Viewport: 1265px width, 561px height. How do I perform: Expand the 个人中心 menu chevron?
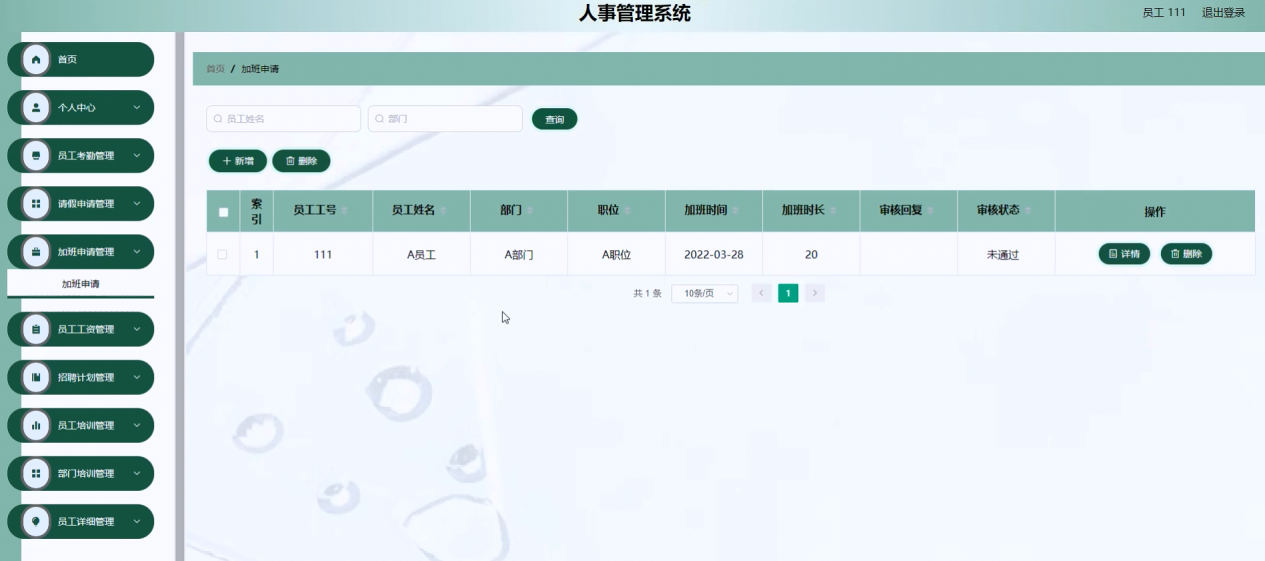(137, 107)
